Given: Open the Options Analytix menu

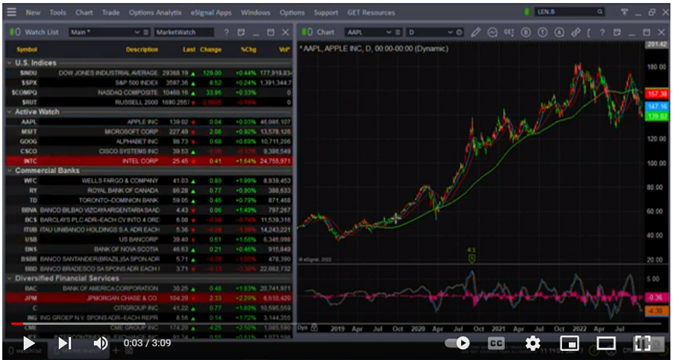Looking at the screenshot, I should pyautogui.click(x=155, y=12).
